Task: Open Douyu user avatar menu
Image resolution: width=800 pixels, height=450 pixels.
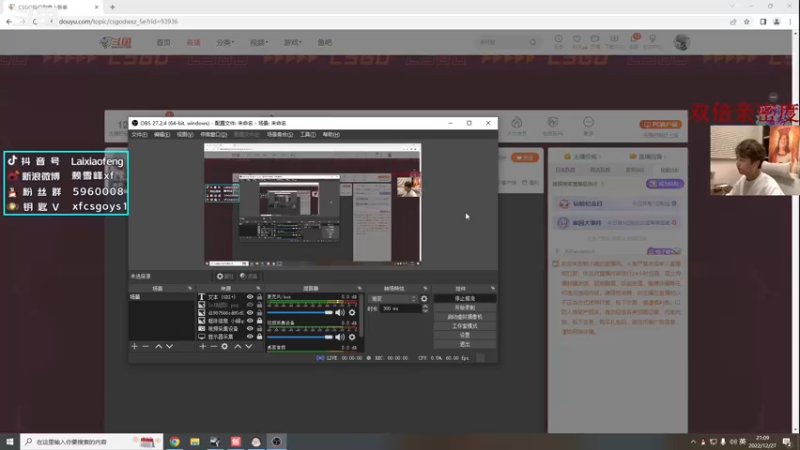Action: point(682,42)
